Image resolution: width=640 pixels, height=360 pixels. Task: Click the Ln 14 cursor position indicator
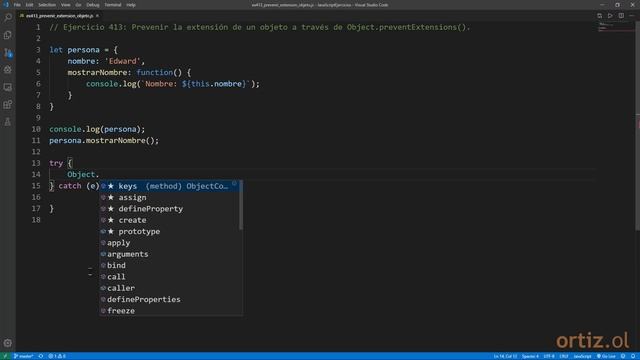pyautogui.click(x=505, y=356)
